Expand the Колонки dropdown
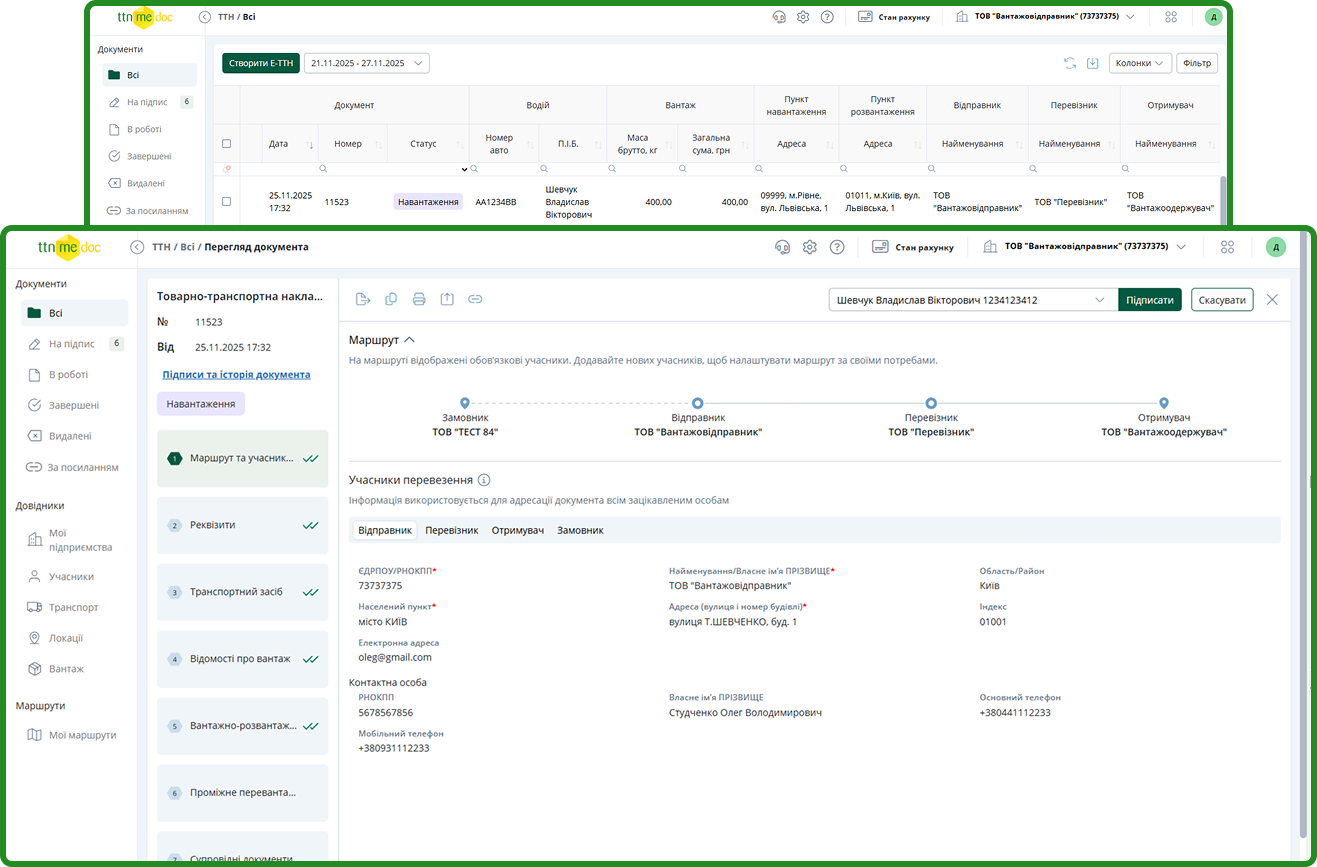This screenshot has height=867, width=1317. click(1140, 63)
